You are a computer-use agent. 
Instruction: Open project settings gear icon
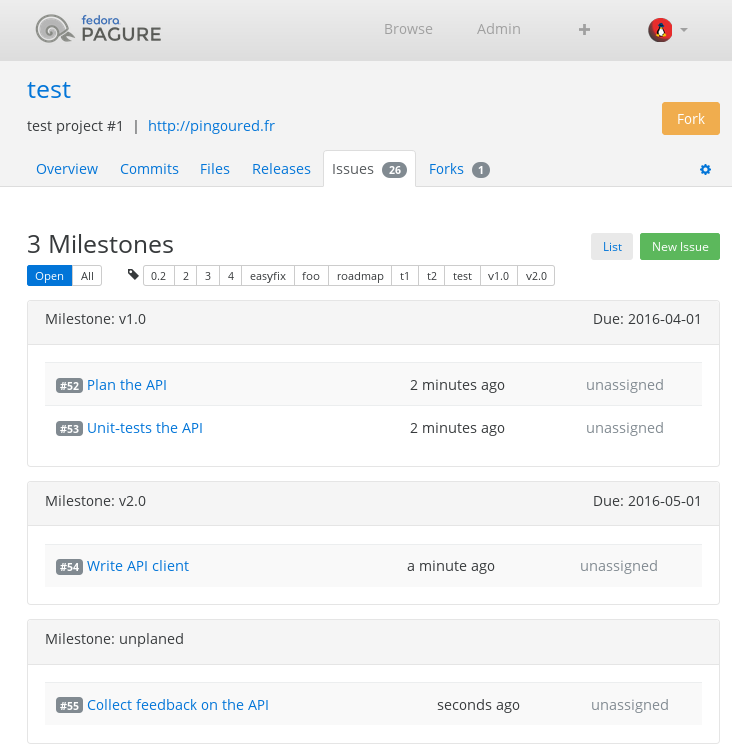(x=705, y=170)
